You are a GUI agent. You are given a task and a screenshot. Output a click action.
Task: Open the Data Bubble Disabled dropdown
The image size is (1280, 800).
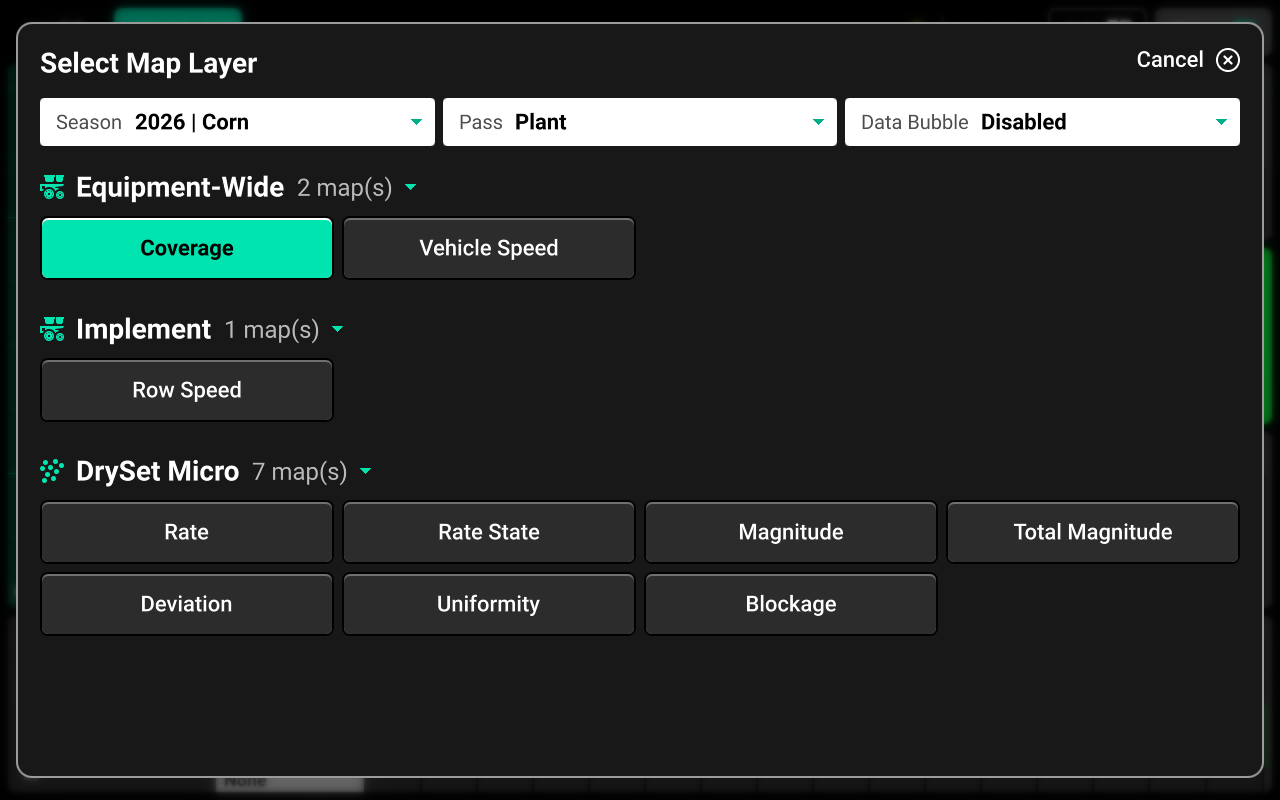click(x=1041, y=122)
